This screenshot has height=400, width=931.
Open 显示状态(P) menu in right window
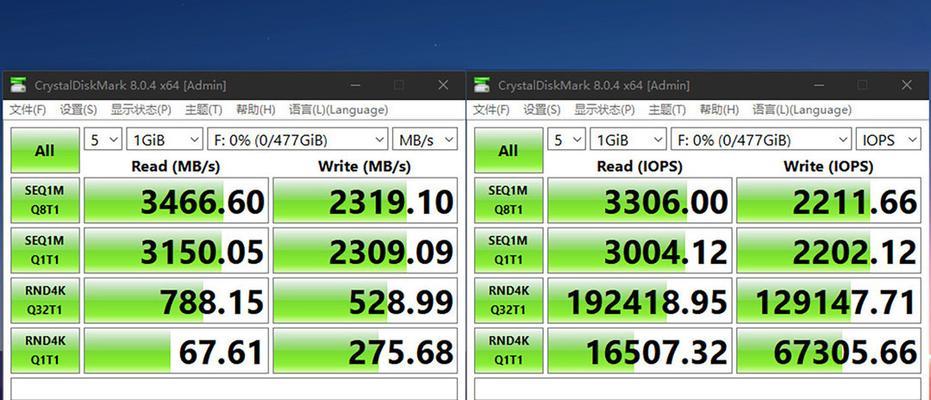point(605,110)
